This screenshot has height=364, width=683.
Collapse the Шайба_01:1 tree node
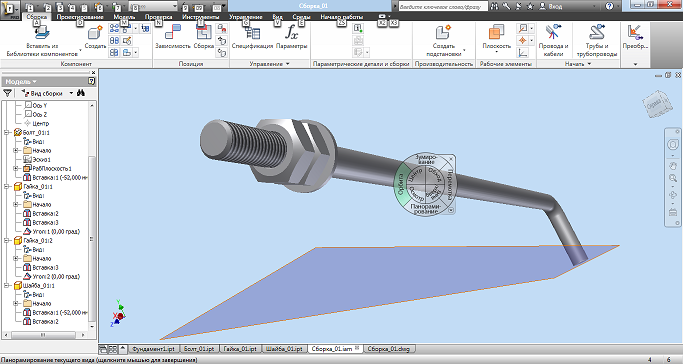pos(7,286)
